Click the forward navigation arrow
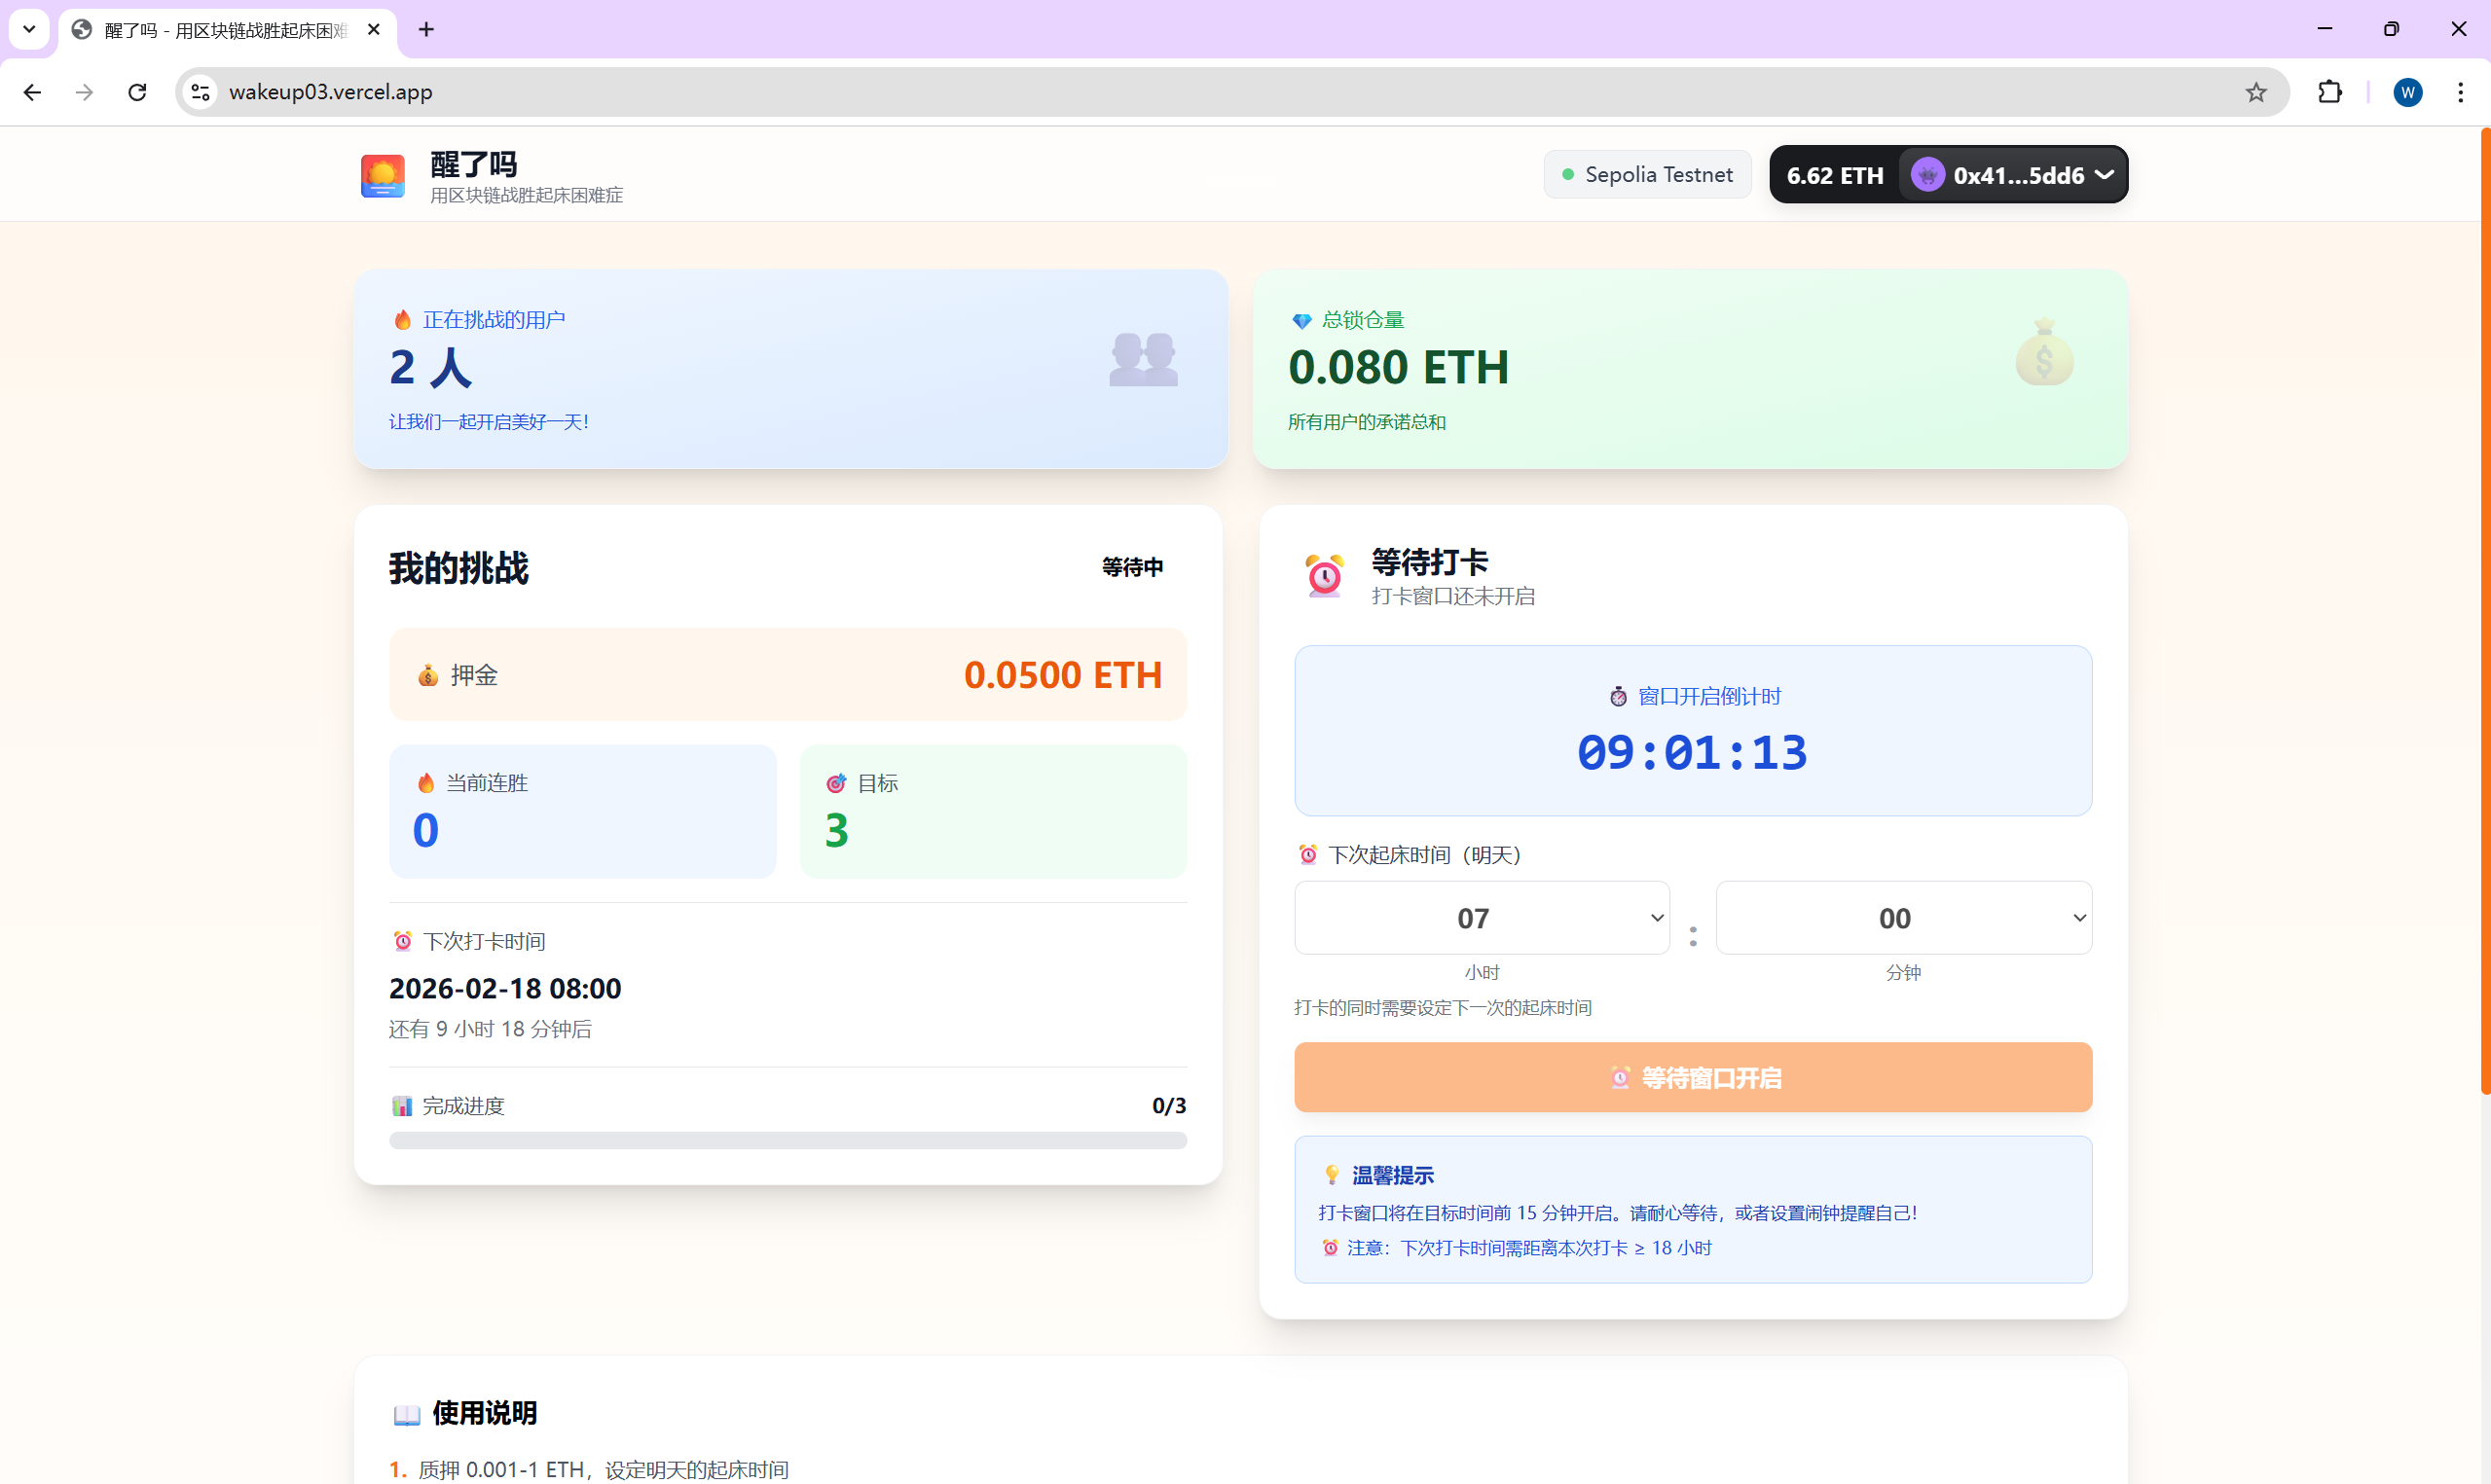Image resolution: width=2491 pixels, height=1484 pixels. point(85,92)
